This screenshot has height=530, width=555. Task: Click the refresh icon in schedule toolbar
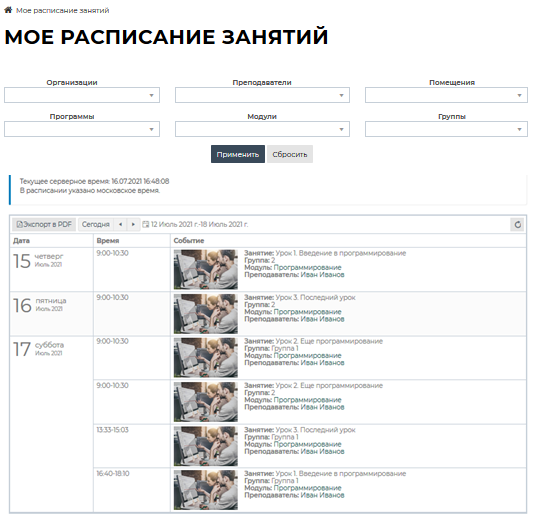tap(517, 224)
